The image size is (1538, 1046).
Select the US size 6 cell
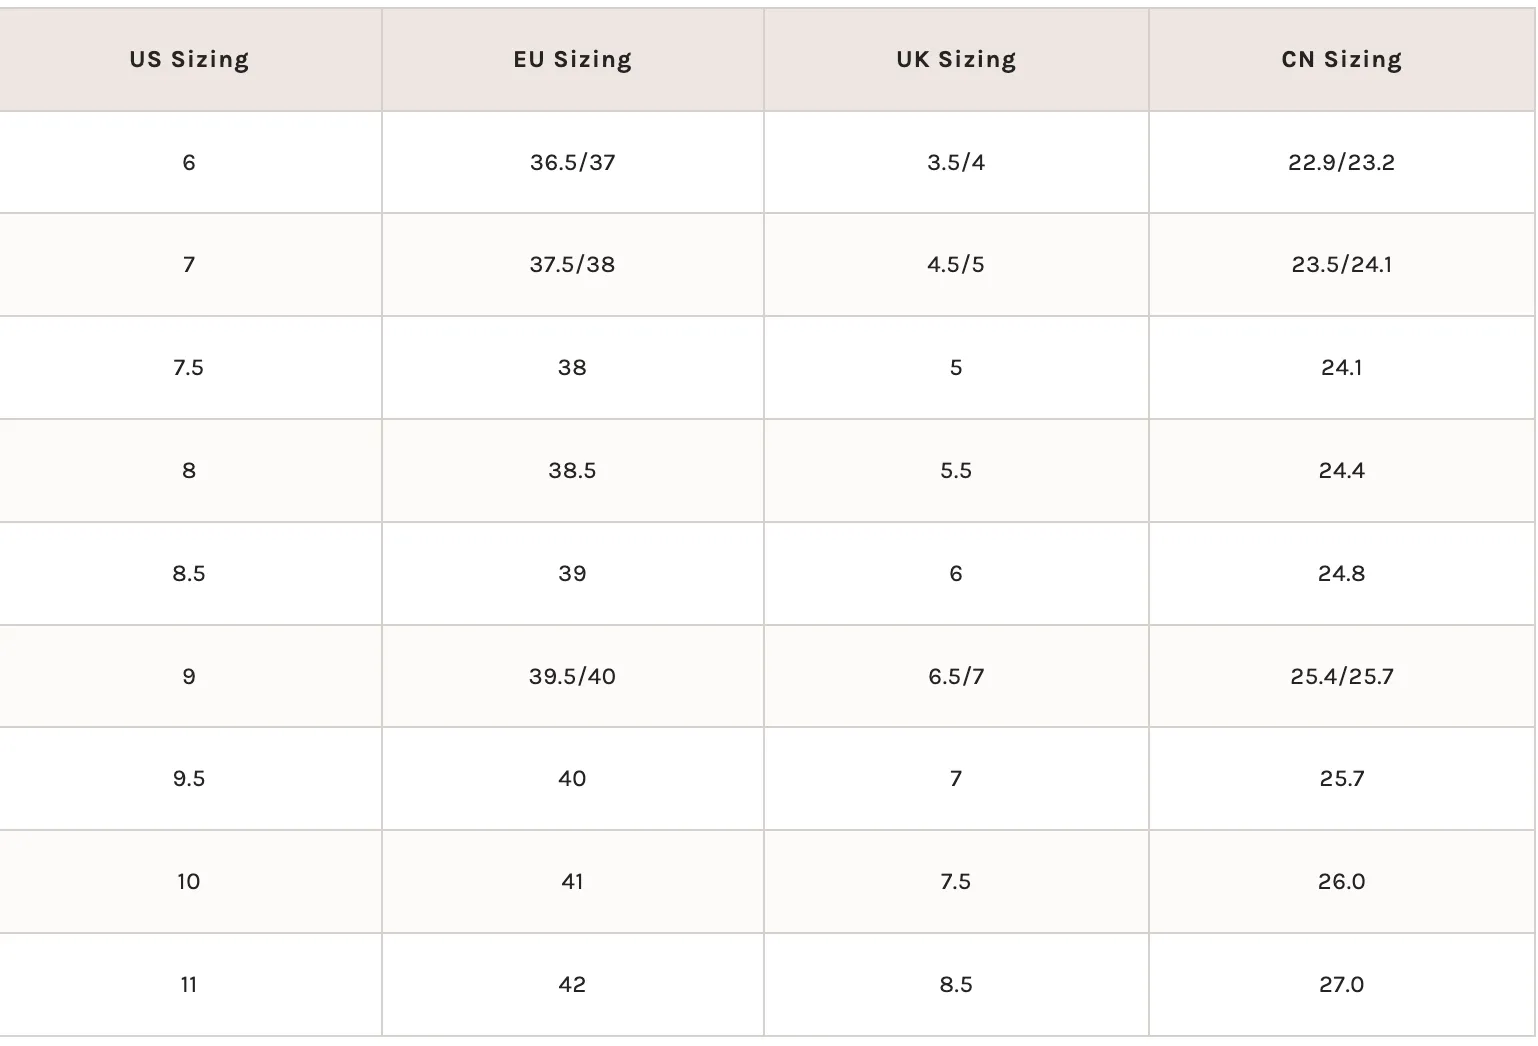(190, 162)
